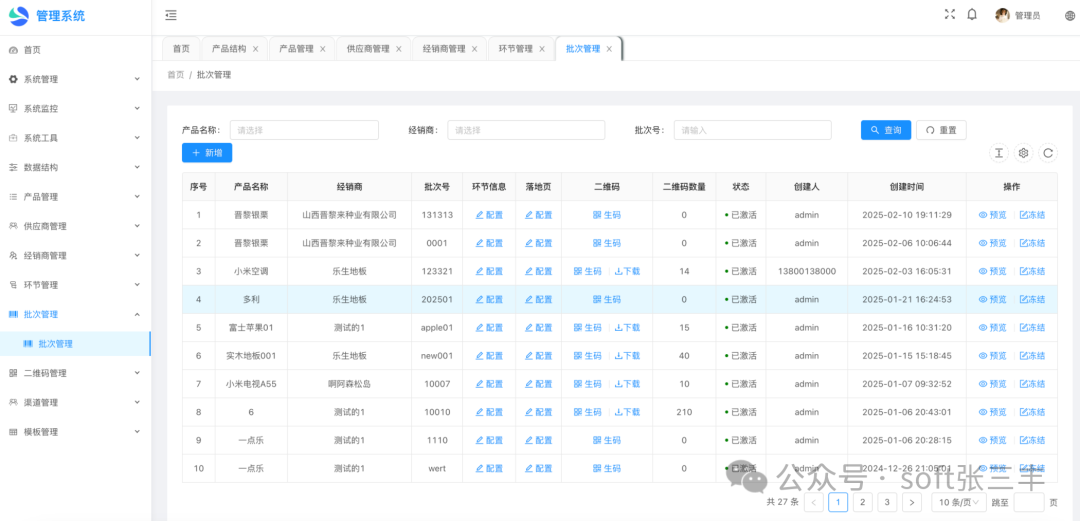Click the 批次号 input field
Screen dimensions: 1080x521
click(752, 130)
